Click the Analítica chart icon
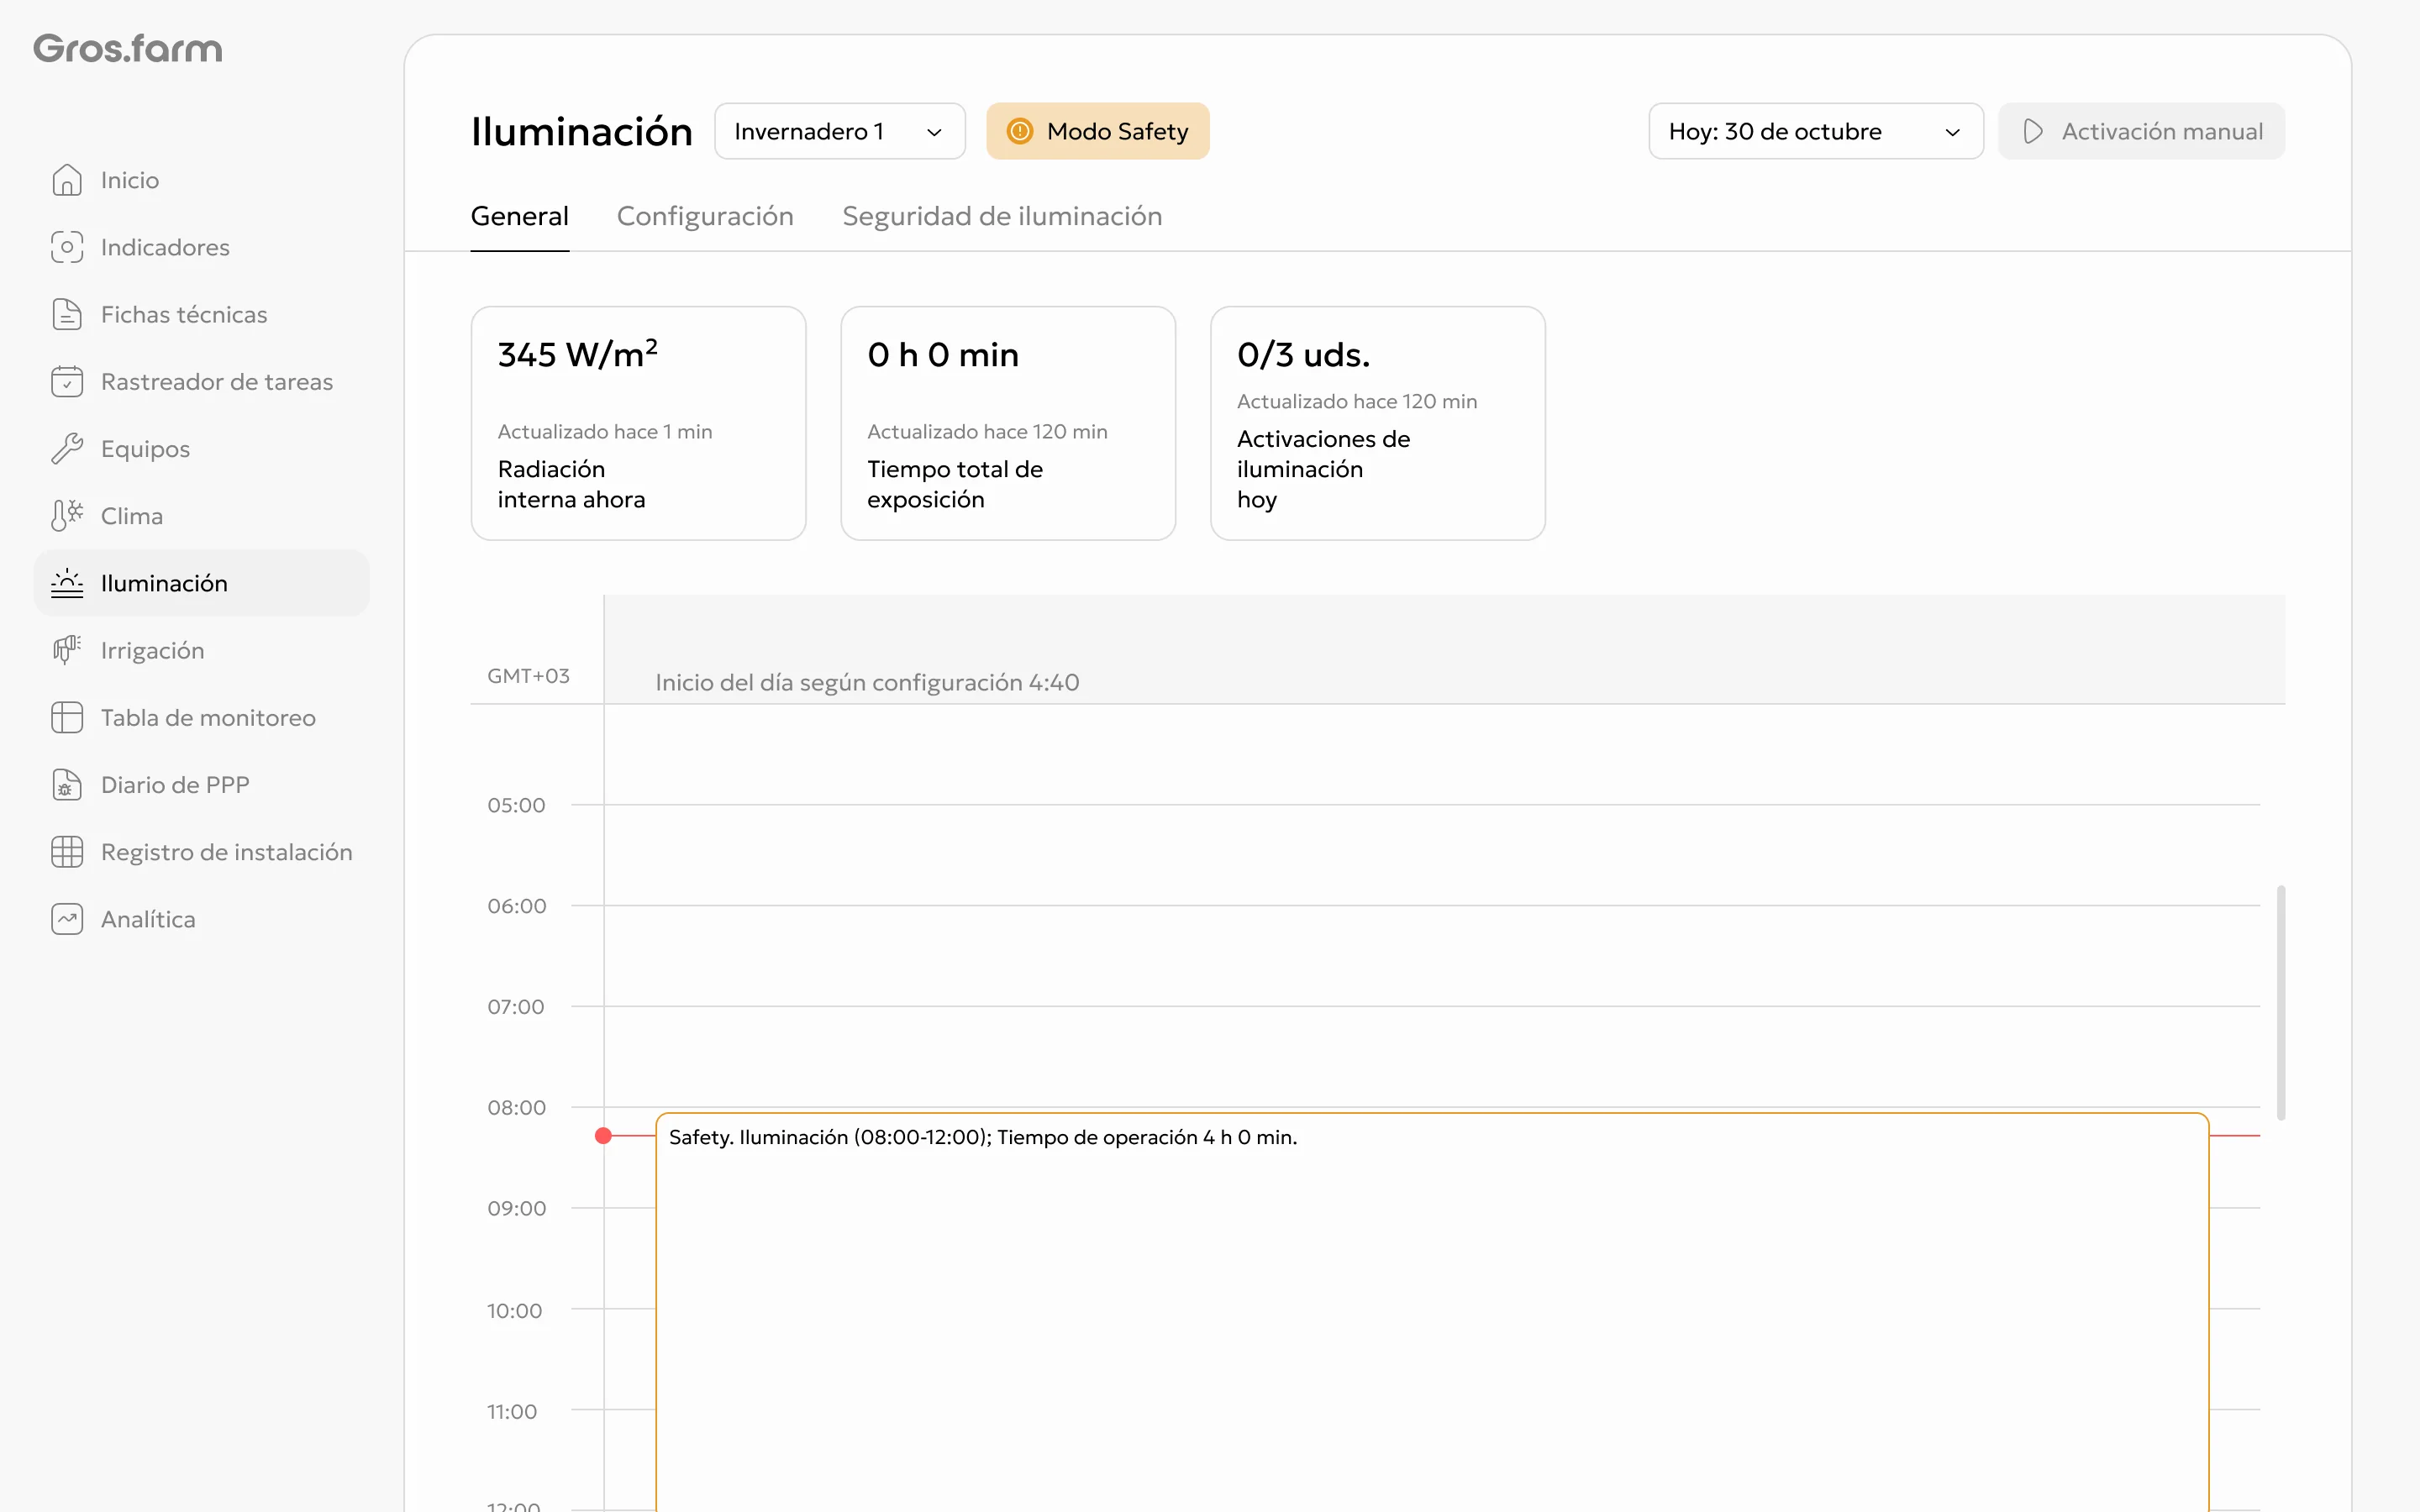This screenshot has height=1512, width=2420. pyautogui.click(x=67, y=919)
